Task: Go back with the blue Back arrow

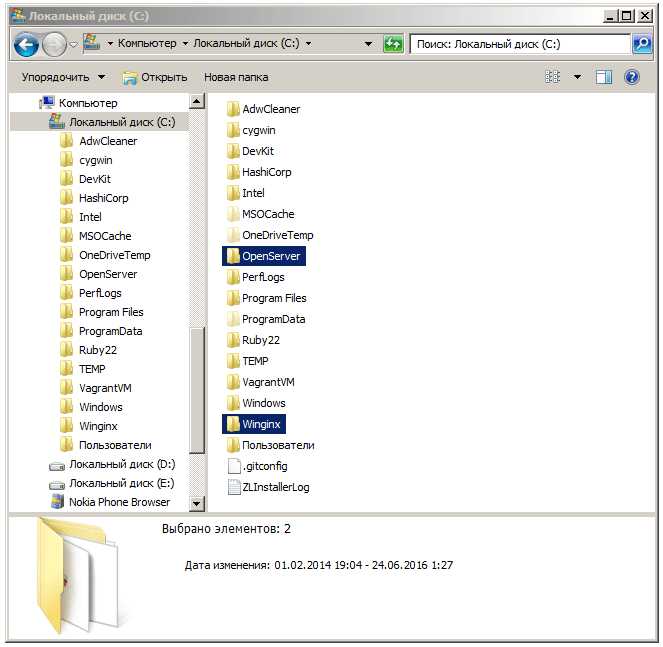Action: click(x=26, y=44)
